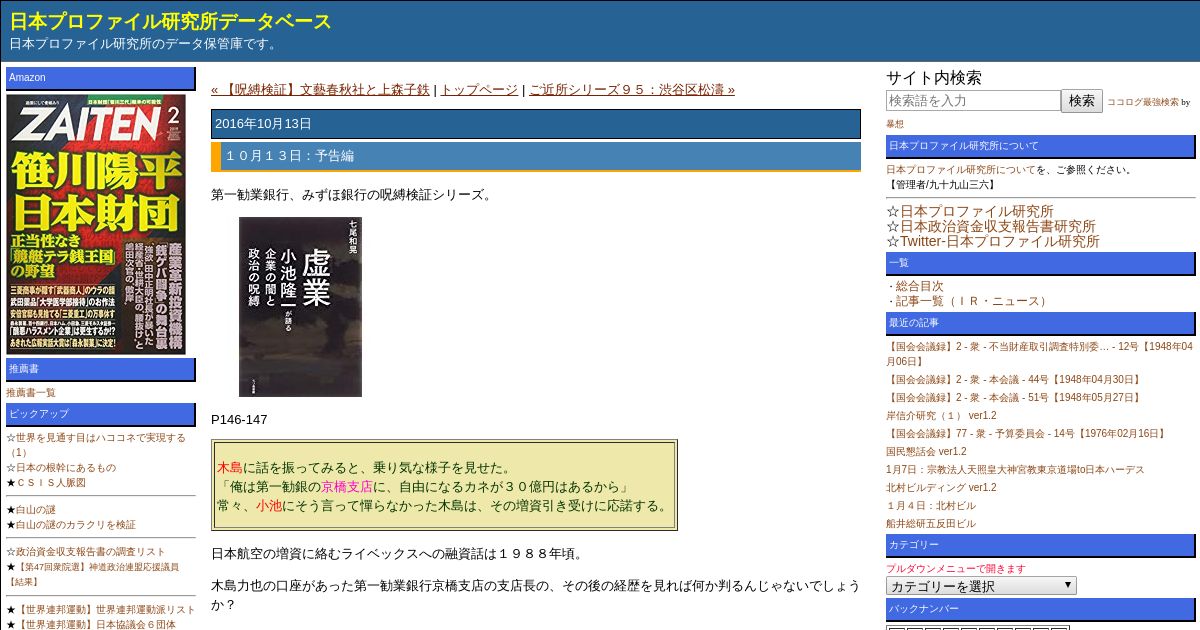Viewport: 1200px width, 630px height.
Task: Expand the カテゴリーを選択 dropdown
Action: click(x=981, y=586)
